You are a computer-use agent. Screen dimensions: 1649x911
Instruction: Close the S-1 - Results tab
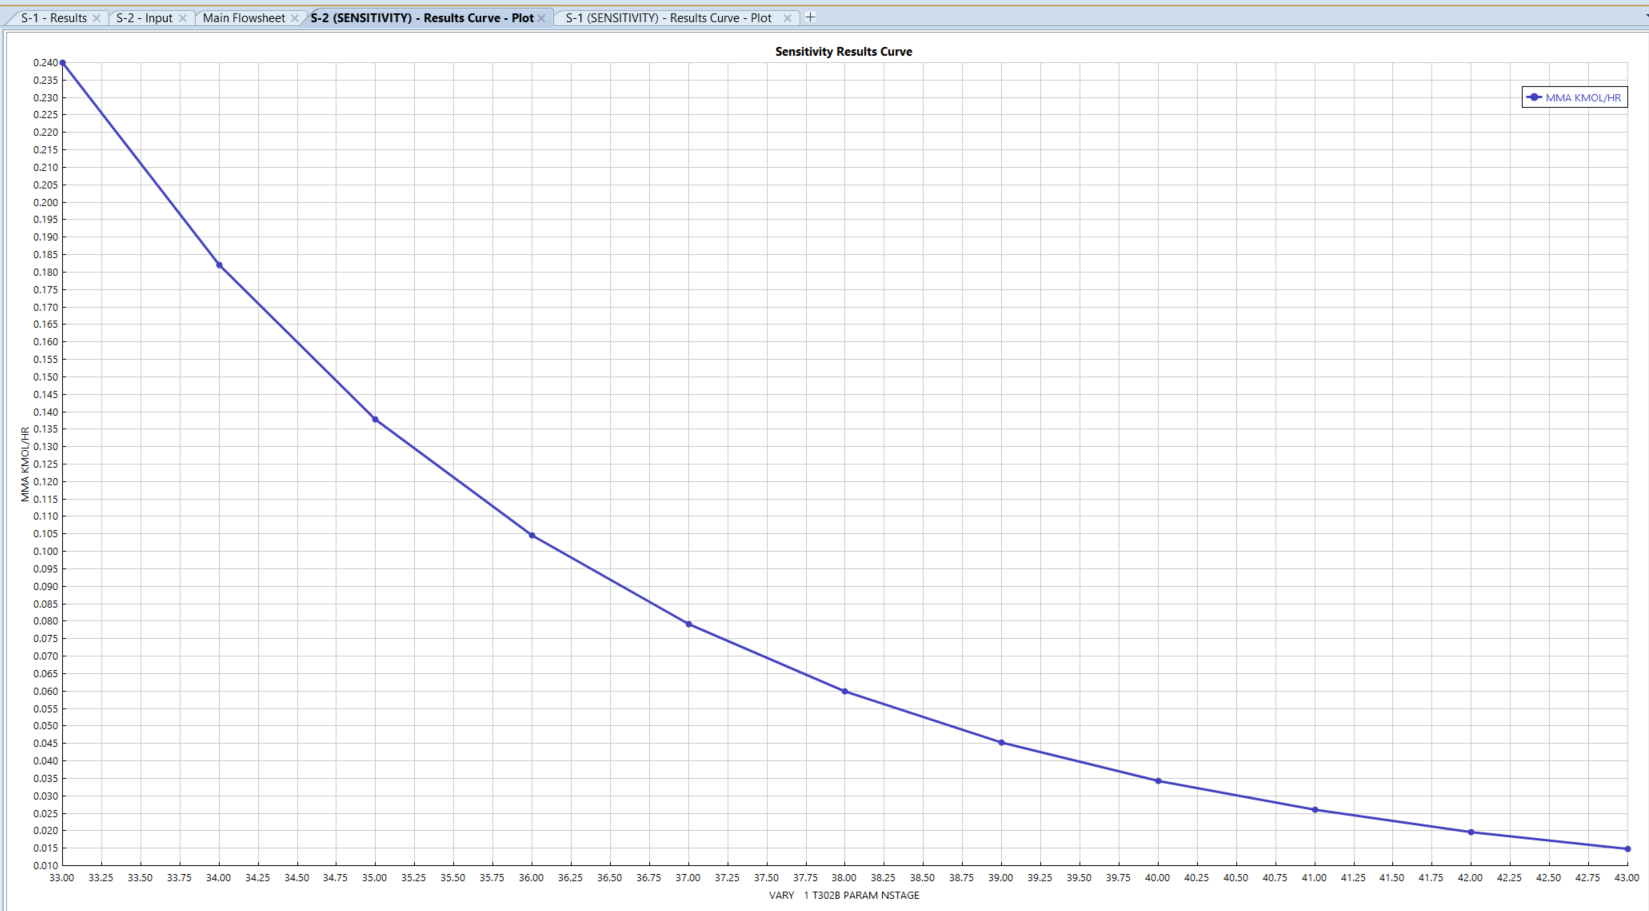97,18
